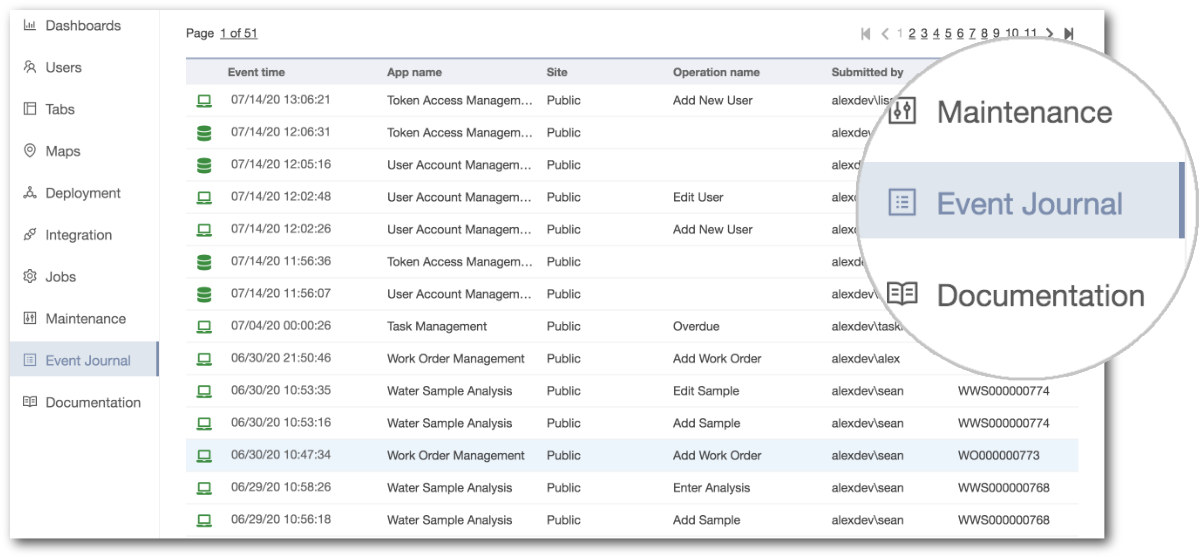Click 'WWS000000774' in the Edit Sample row
Screen dimensions: 1200x558
coord(1003,391)
